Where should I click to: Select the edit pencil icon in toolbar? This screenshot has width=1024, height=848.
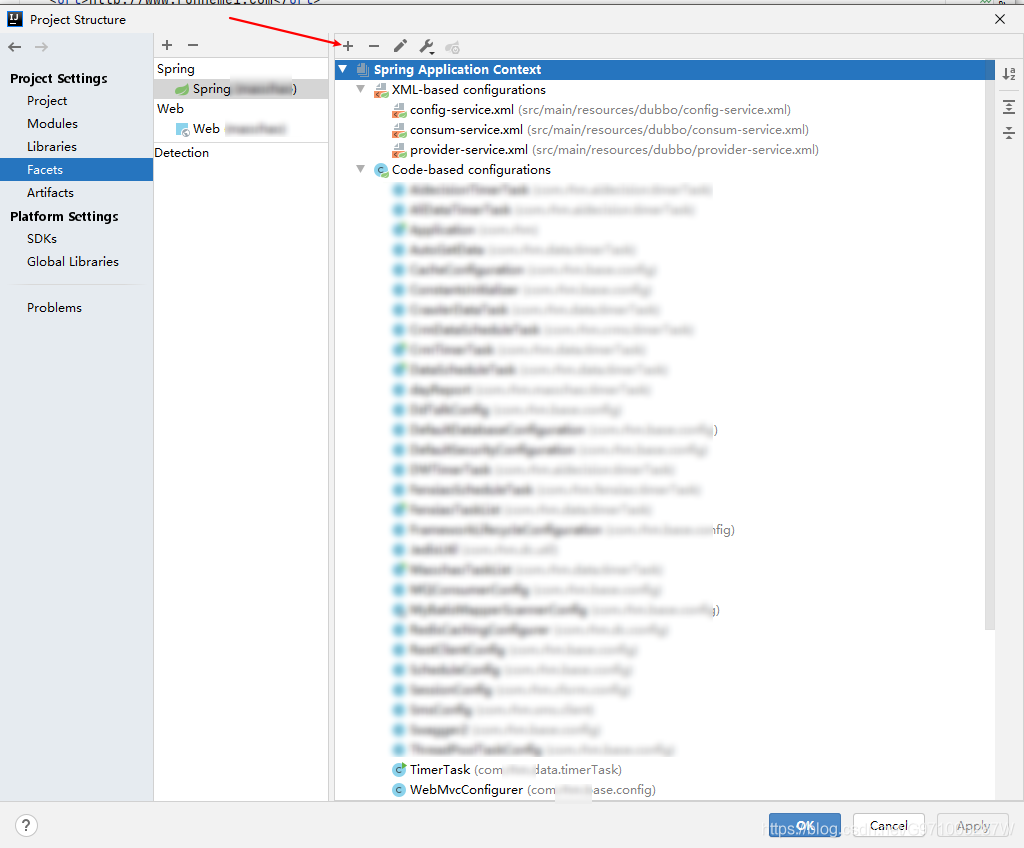(400, 46)
